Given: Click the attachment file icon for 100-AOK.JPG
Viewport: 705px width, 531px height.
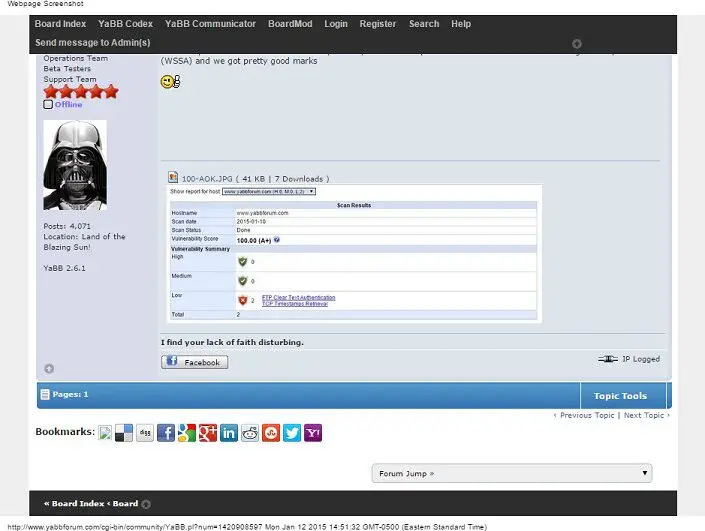Looking at the screenshot, I should coord(173,177).
